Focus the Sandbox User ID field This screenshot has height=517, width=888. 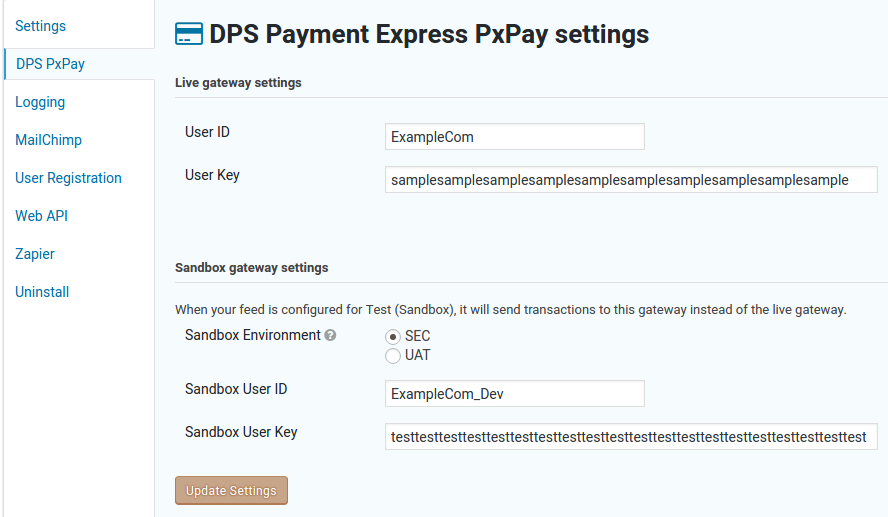click(x=515, y=394)
